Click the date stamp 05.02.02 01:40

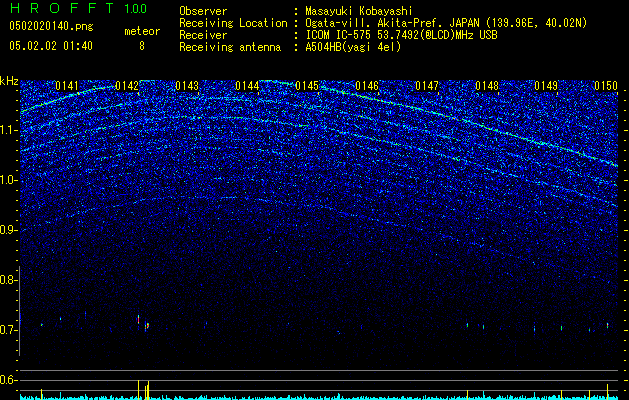point(51,46)
